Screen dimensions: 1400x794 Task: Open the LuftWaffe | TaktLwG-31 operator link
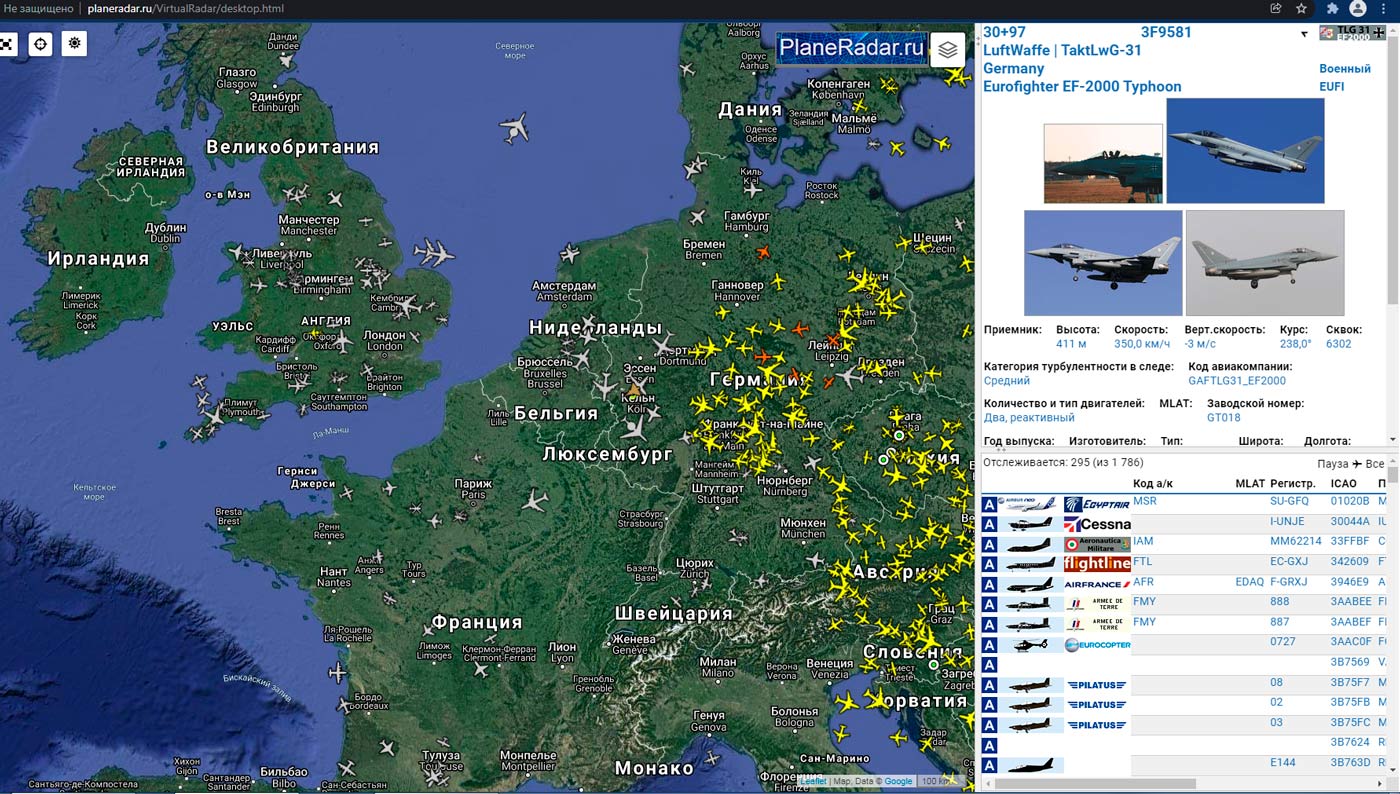(1062, 51)
